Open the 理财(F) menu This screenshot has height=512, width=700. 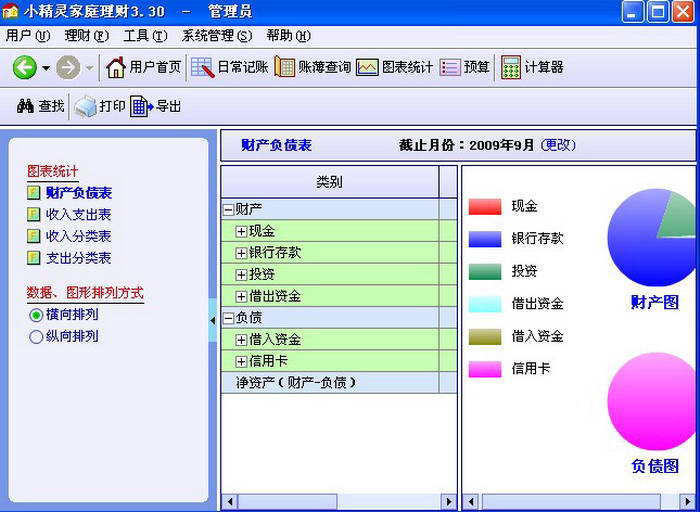[86, 36]
